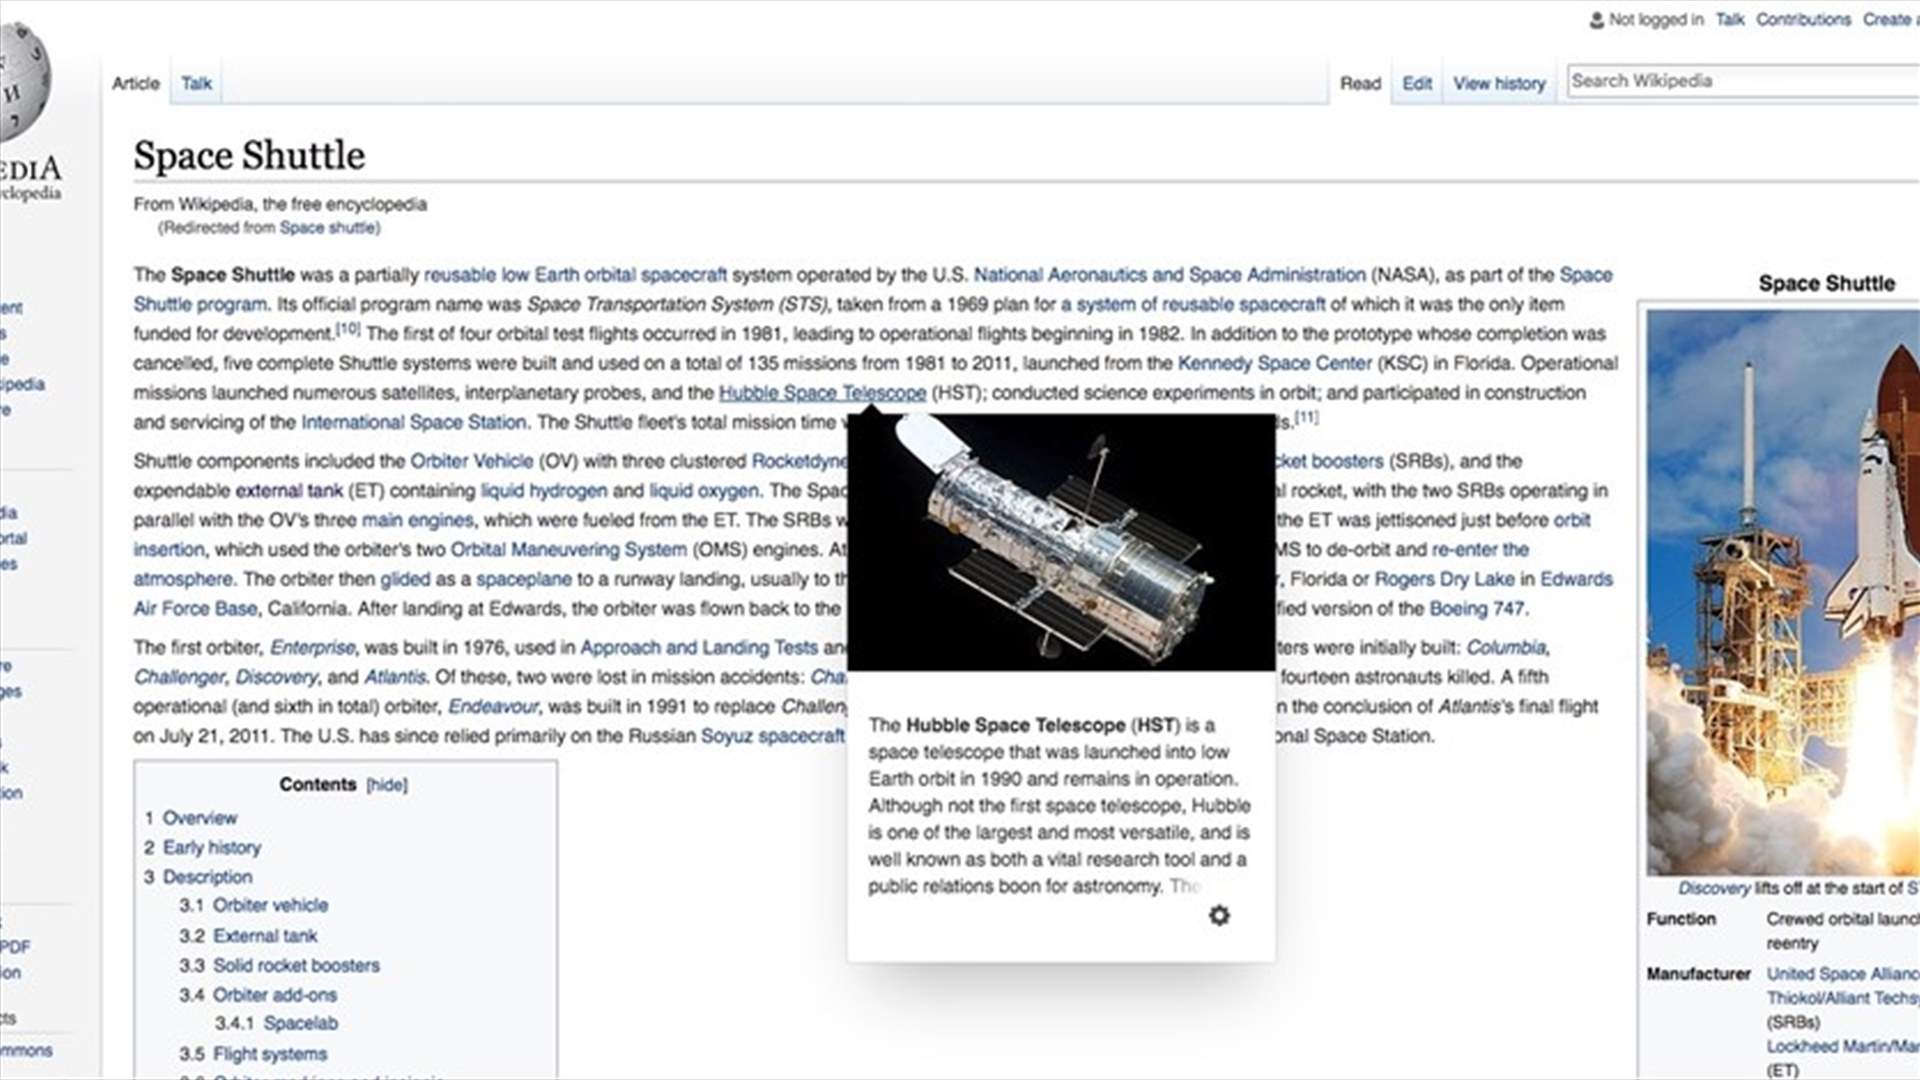Open the Contributions link
This screenshot has width=1920, height=1080.
pos(1803,19)
